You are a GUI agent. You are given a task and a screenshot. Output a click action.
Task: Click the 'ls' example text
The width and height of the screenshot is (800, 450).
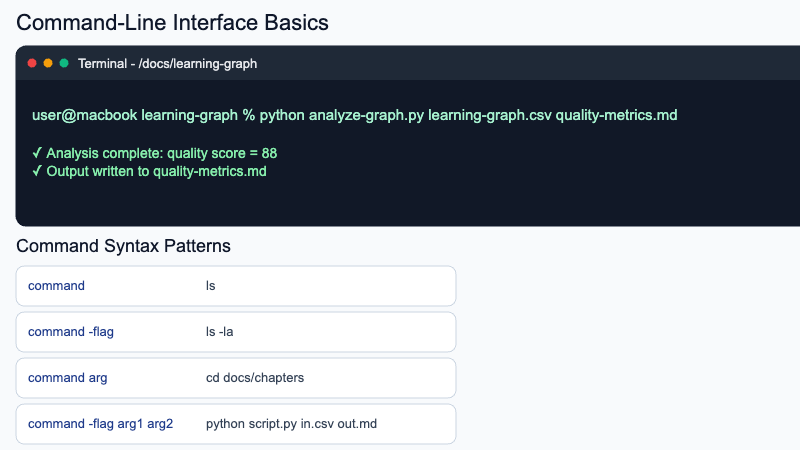(210, 286)
